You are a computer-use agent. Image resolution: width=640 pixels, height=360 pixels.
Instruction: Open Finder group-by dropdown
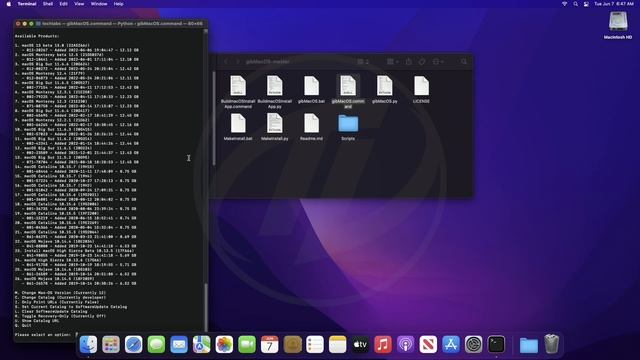tap(392, 62)
